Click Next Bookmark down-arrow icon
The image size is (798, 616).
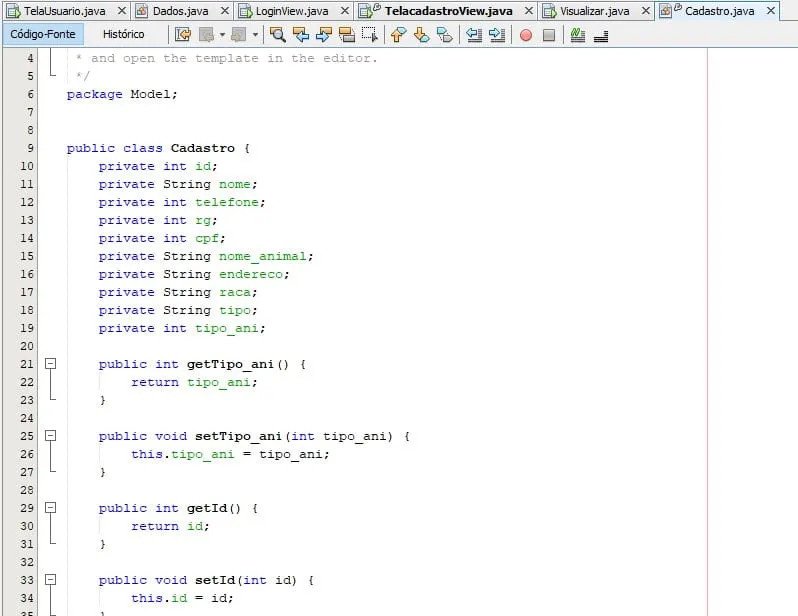click(x=421, y=35)
